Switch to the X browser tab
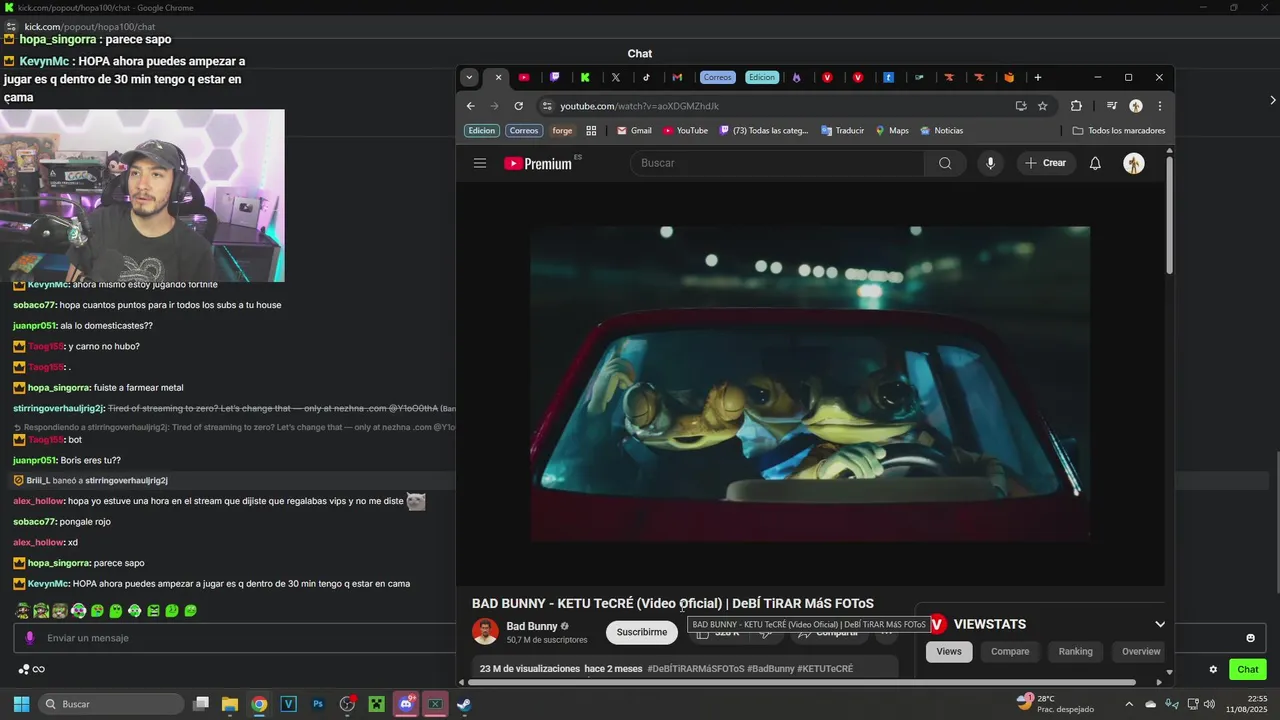Screen dimensions: 1280x720 [616, 77]
